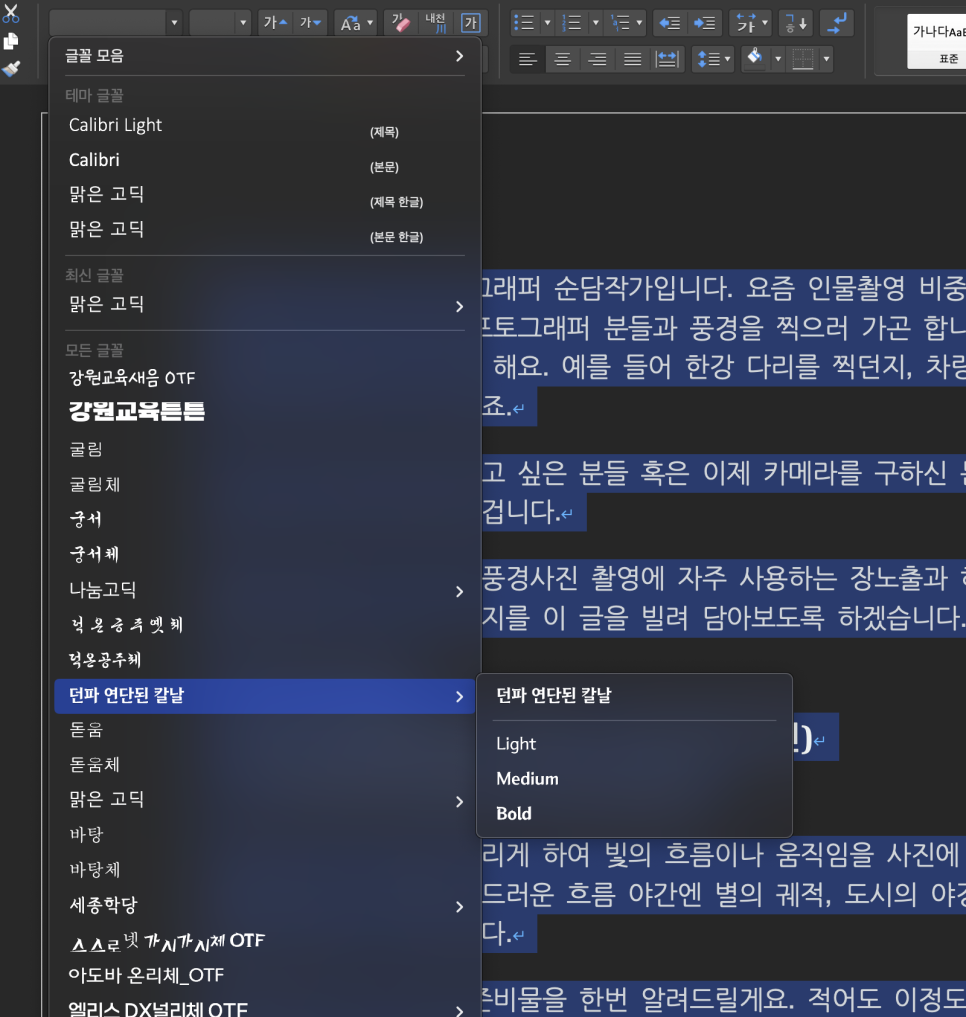
Task: Click the sort text icon
Action: tap(796, 23)
